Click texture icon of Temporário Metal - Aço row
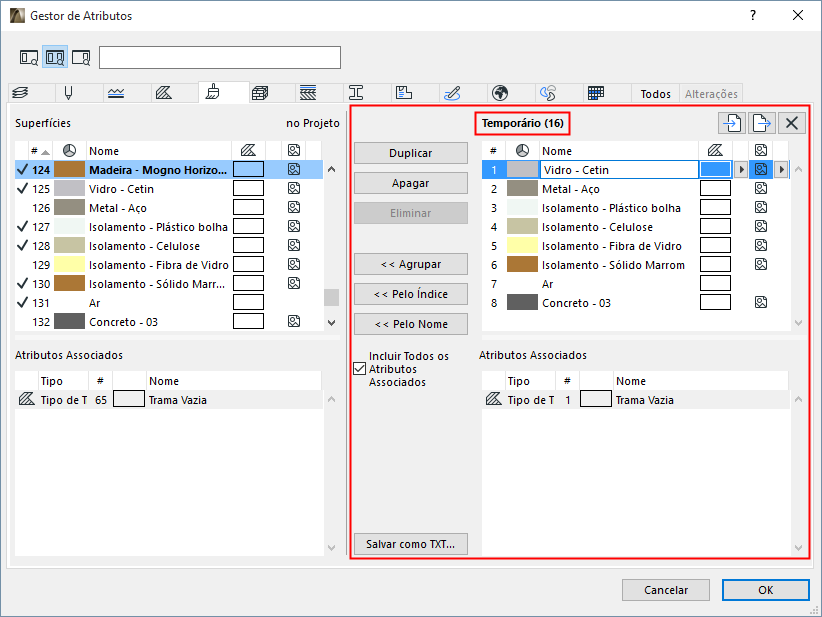Image resolution: width=822 pixels, height=617 pixels. pos(761,189)
